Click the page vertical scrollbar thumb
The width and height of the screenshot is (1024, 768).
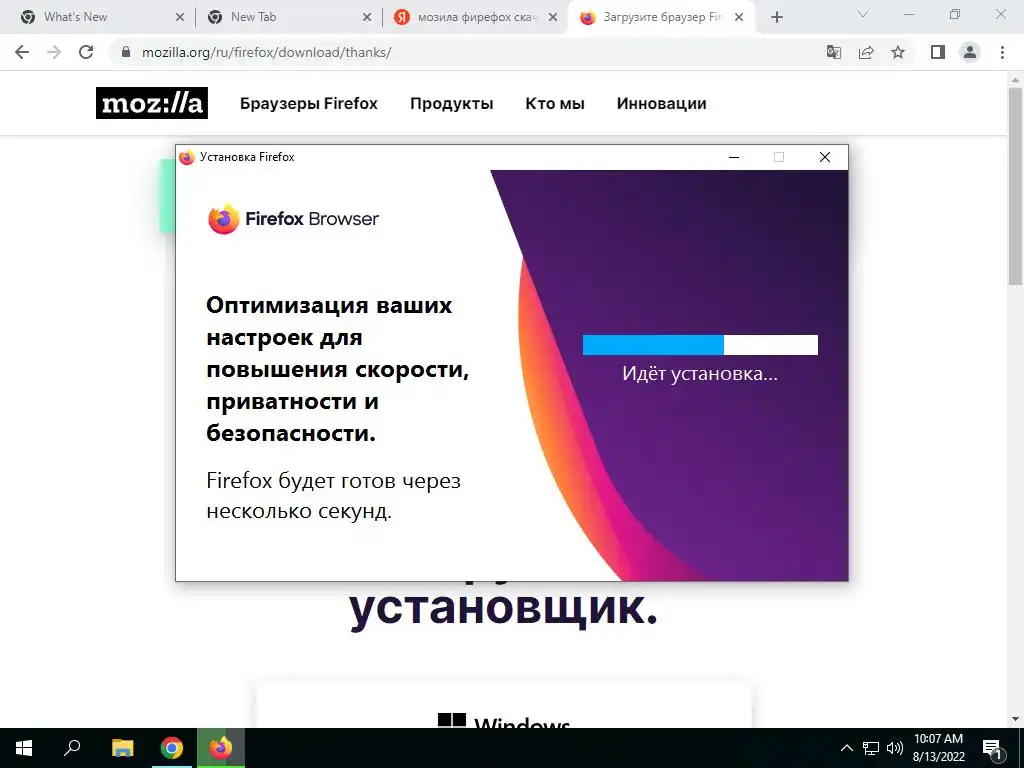[x=1016, y=186]
